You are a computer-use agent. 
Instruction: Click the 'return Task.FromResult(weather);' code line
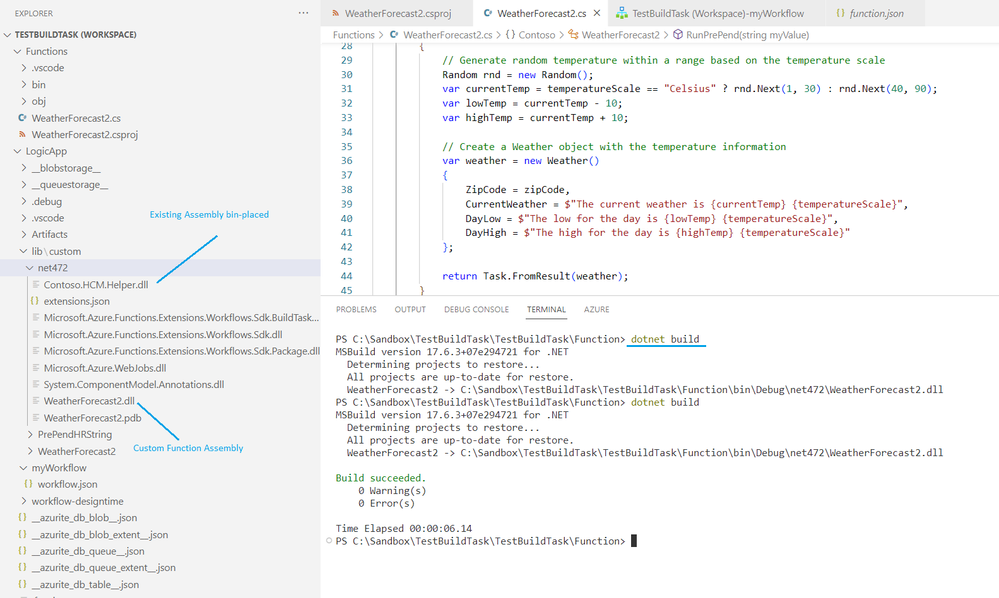click(x=535, y=276)
